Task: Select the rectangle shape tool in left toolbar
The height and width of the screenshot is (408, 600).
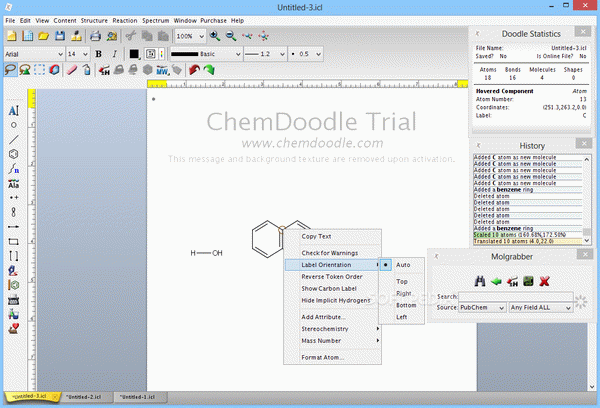Action: pos(13,242)
